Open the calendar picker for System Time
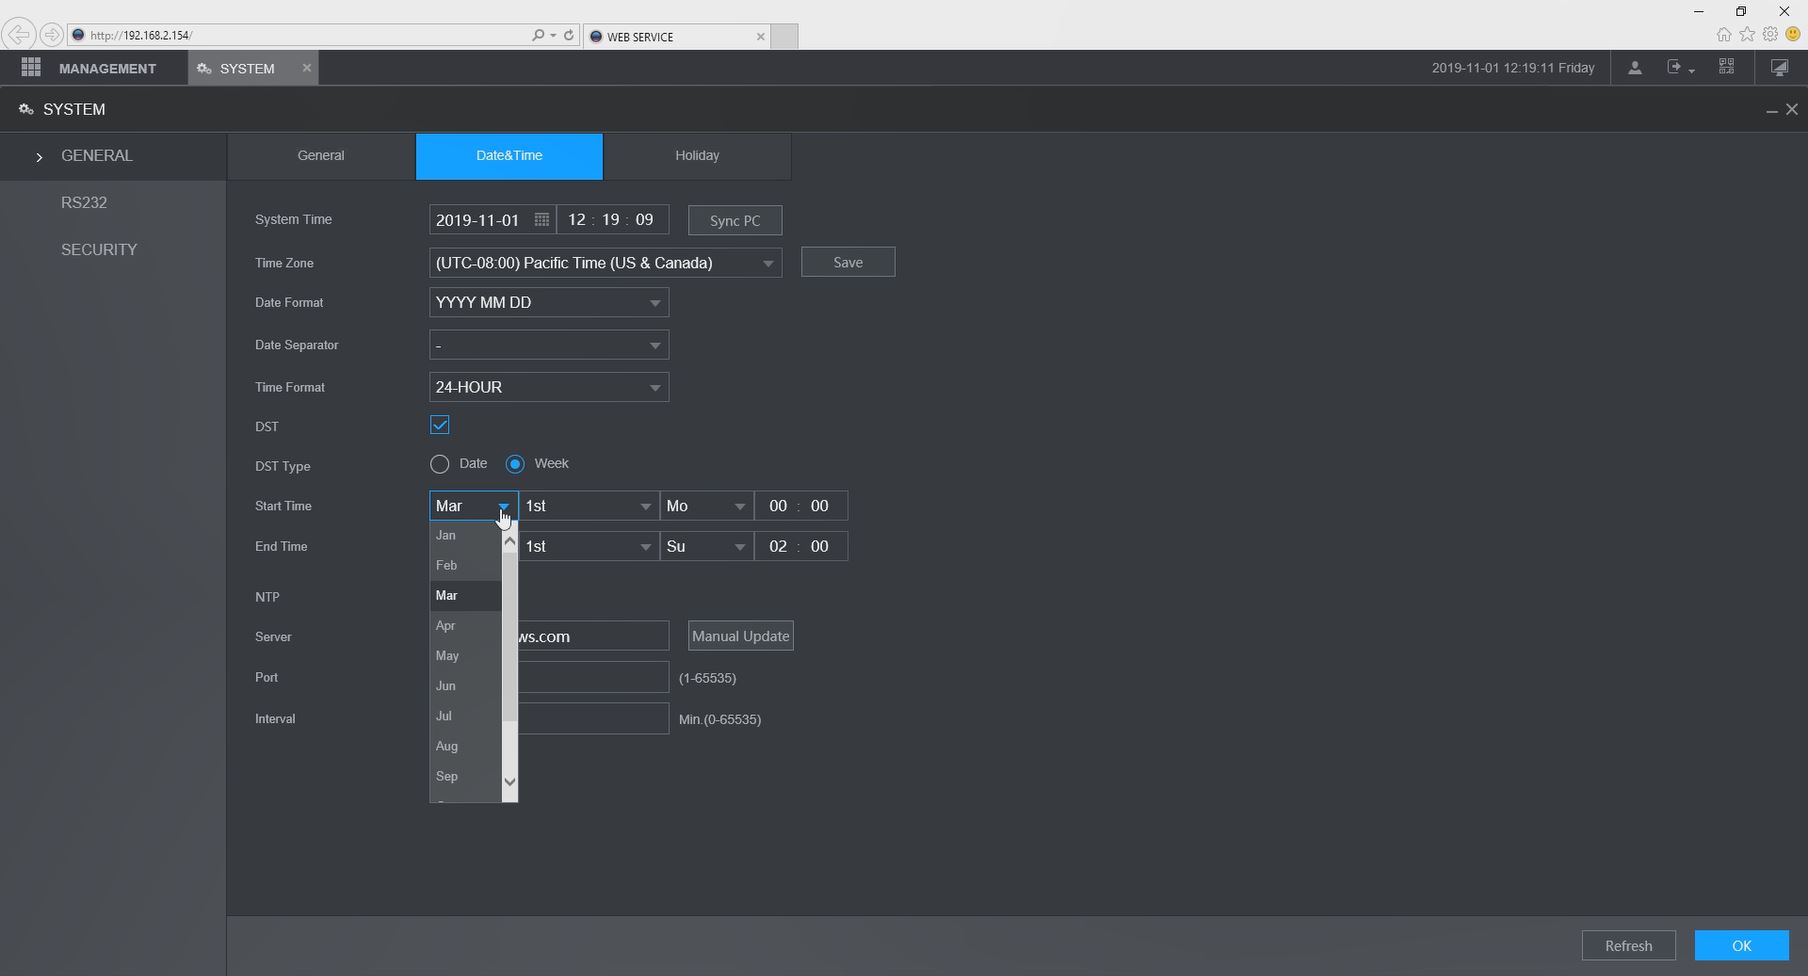Image resolution: width=1808 pixels, height=976 pixels. pos(541,220)
